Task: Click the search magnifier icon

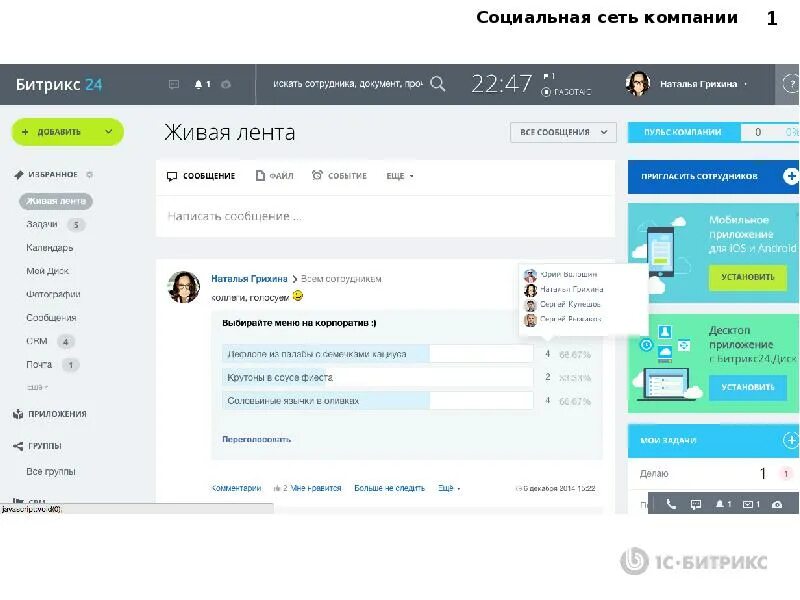Action: (438, 83)
